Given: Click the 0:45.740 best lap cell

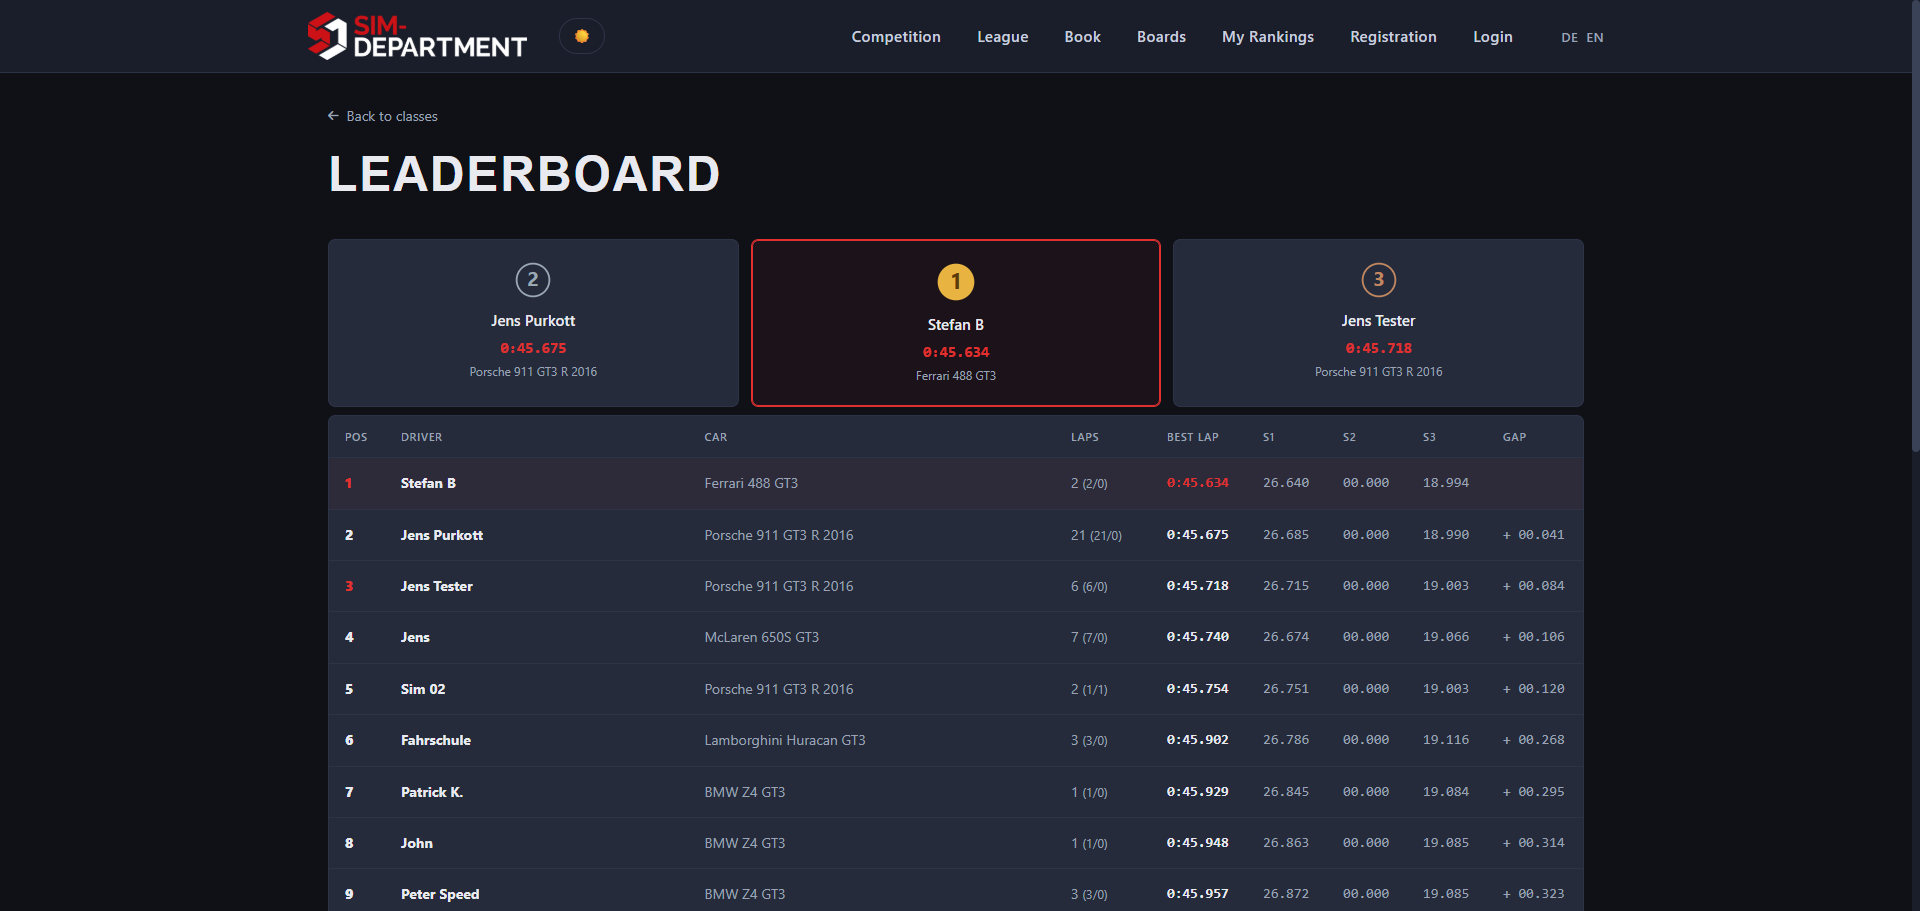Looking at the screenshot, I should pos(1197,637).
